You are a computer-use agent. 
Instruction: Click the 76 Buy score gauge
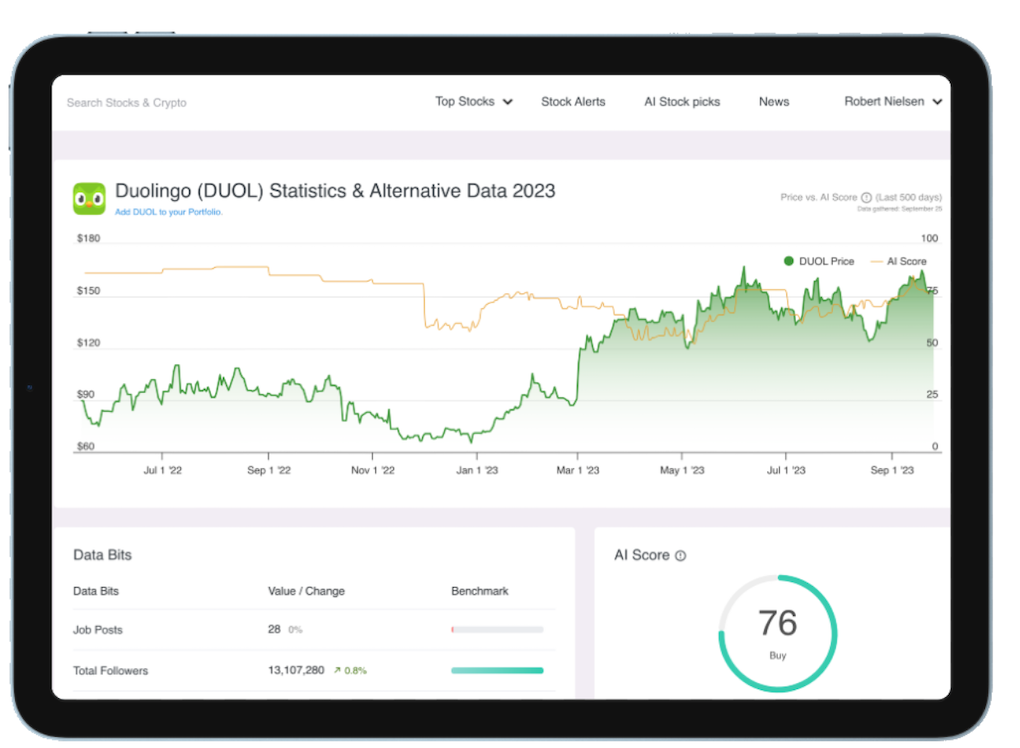(x=777, y=633)
